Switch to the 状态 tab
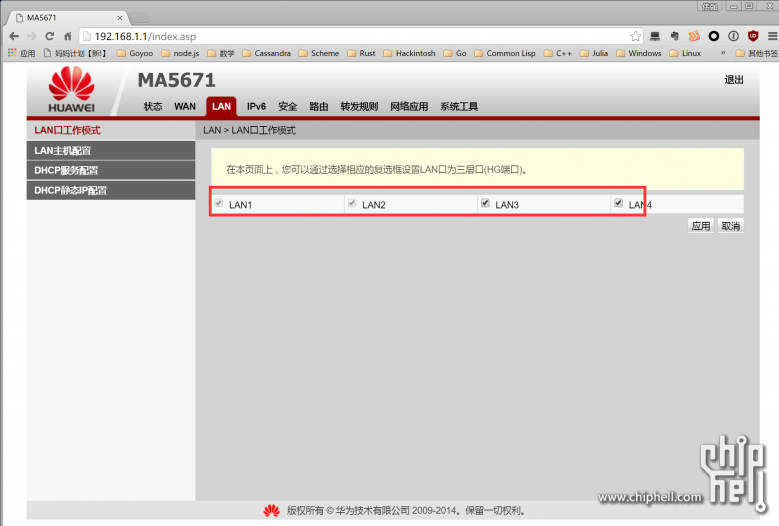The width and height of the screenshot is (779, 526). [x=153, y=106]
